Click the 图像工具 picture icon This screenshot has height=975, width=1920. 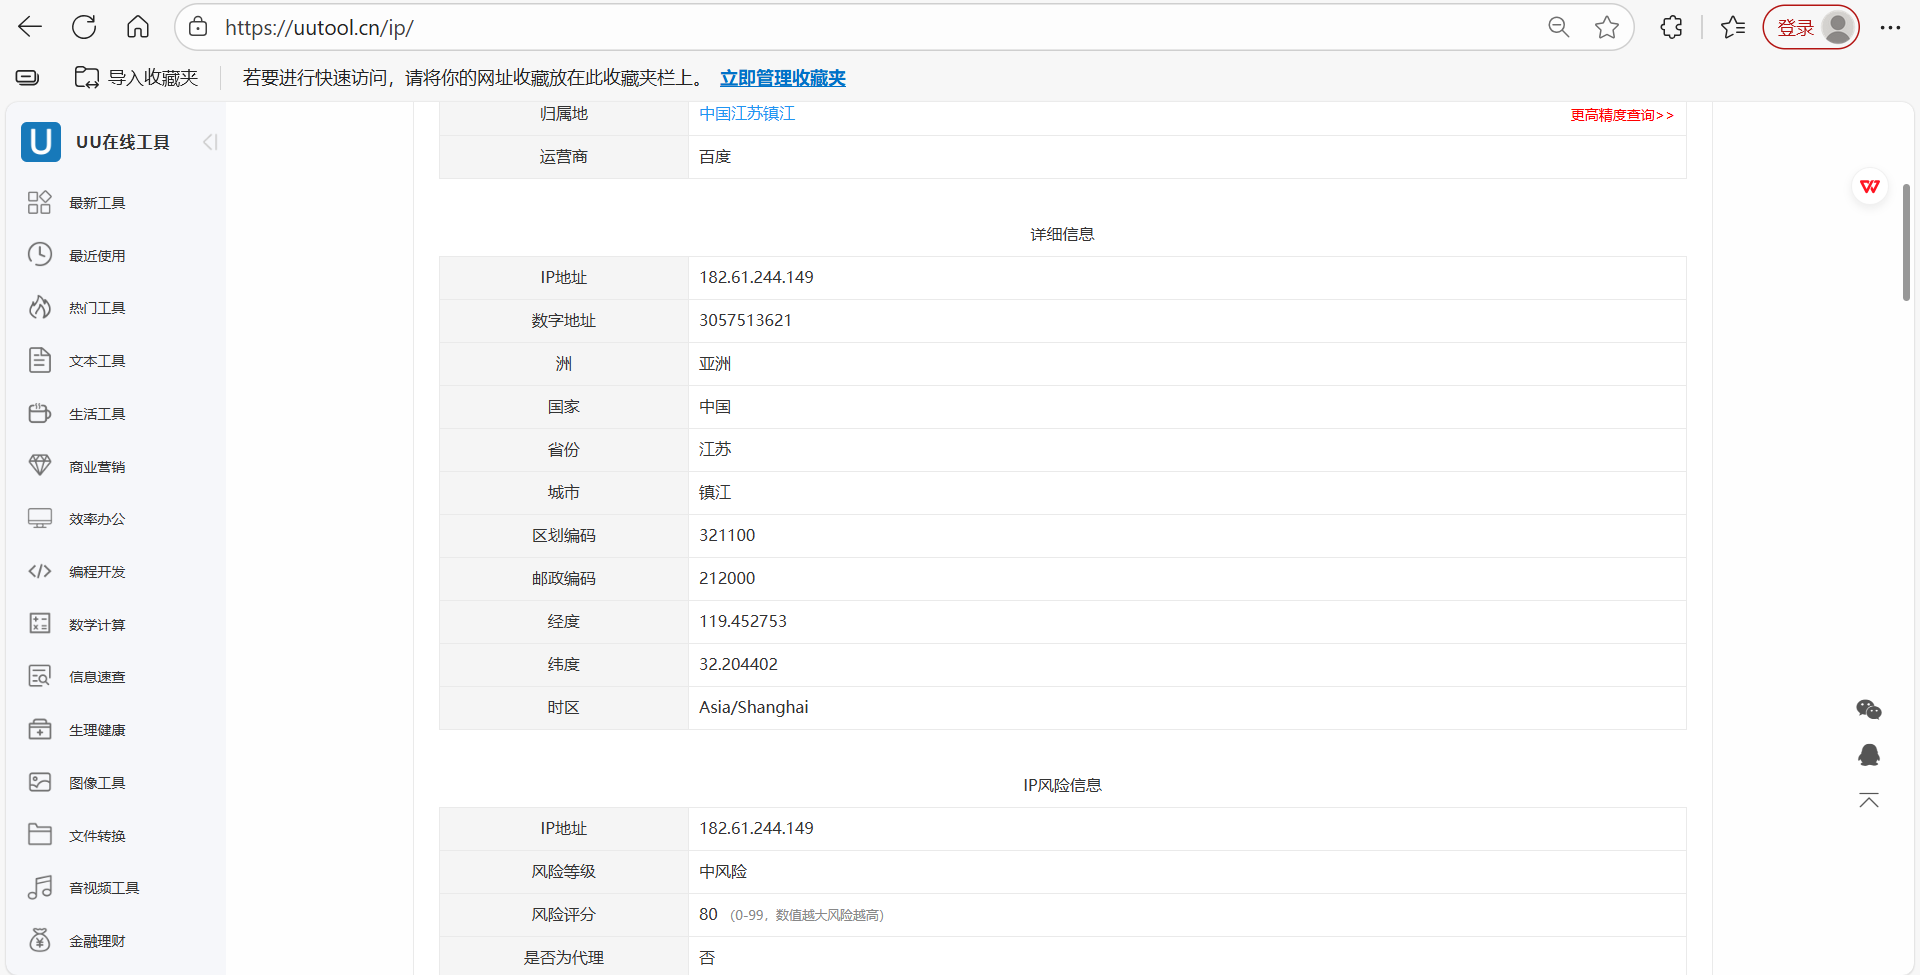[x=40, y=782]
